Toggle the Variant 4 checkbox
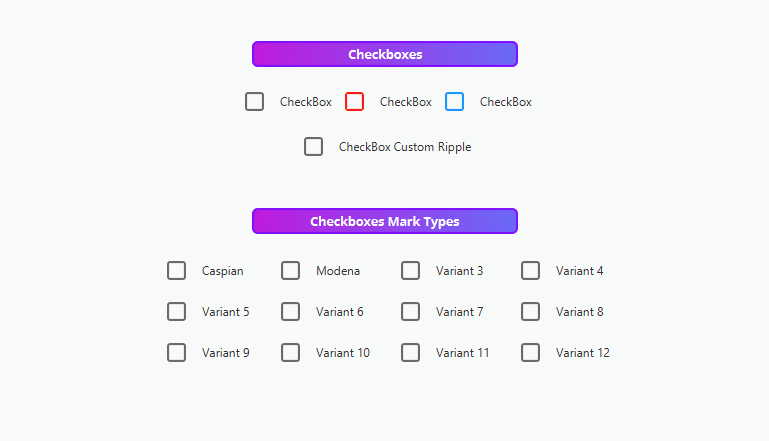The width and height of the screenshot is (769, 441). pyautogui.click(x=531, y=271)
